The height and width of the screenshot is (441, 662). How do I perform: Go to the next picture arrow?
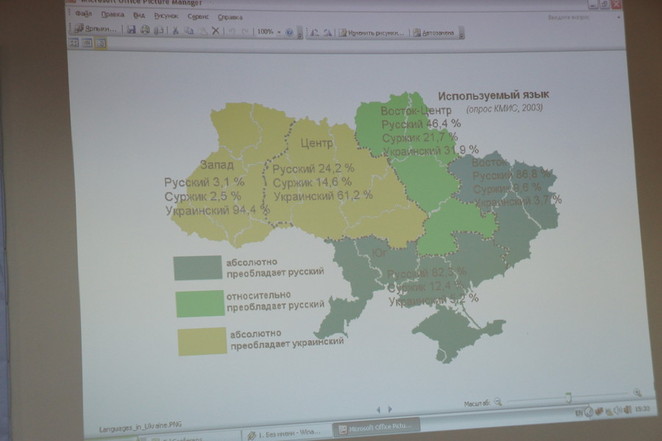pos(389,408)
